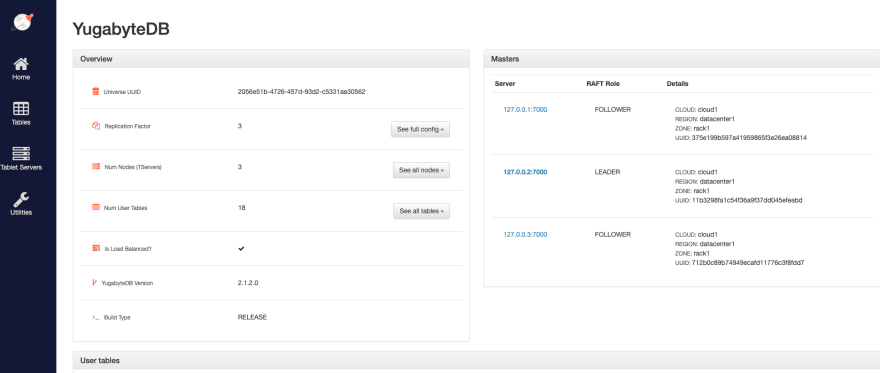Click the Masters panel header

tap(682, 59)
